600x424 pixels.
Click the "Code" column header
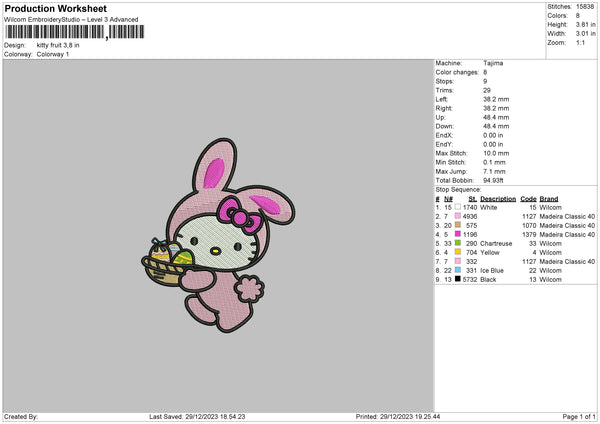coord(528,199)
